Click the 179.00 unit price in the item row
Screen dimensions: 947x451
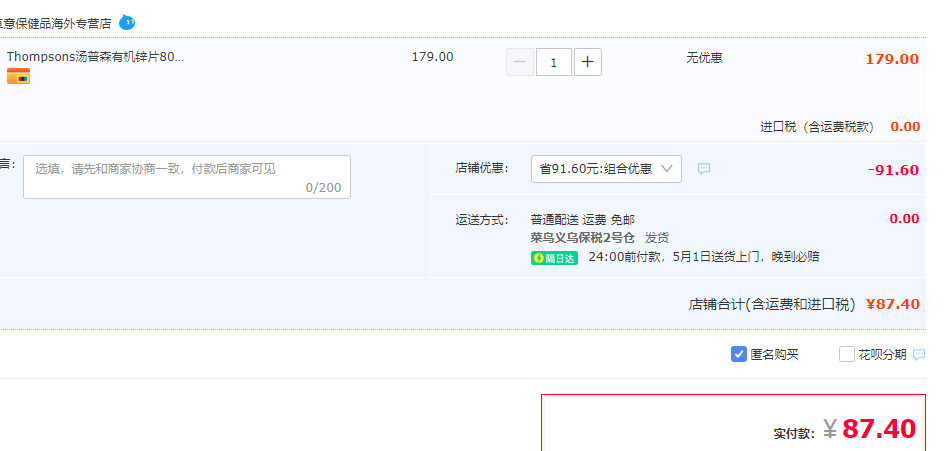[432, 57]
